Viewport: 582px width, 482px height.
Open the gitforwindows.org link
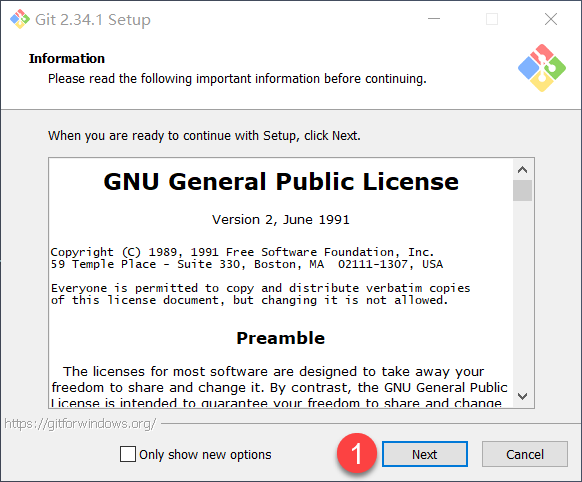(x=80, y=423)
